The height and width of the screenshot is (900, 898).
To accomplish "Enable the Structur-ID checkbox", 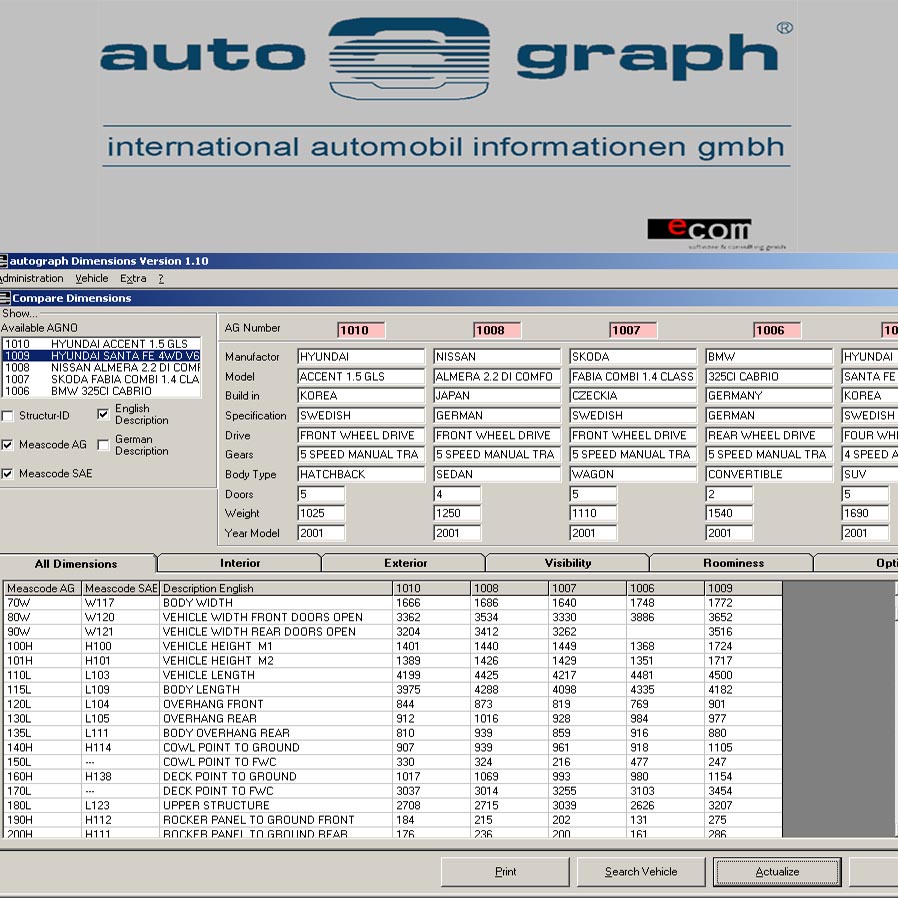I will (7, 416).
